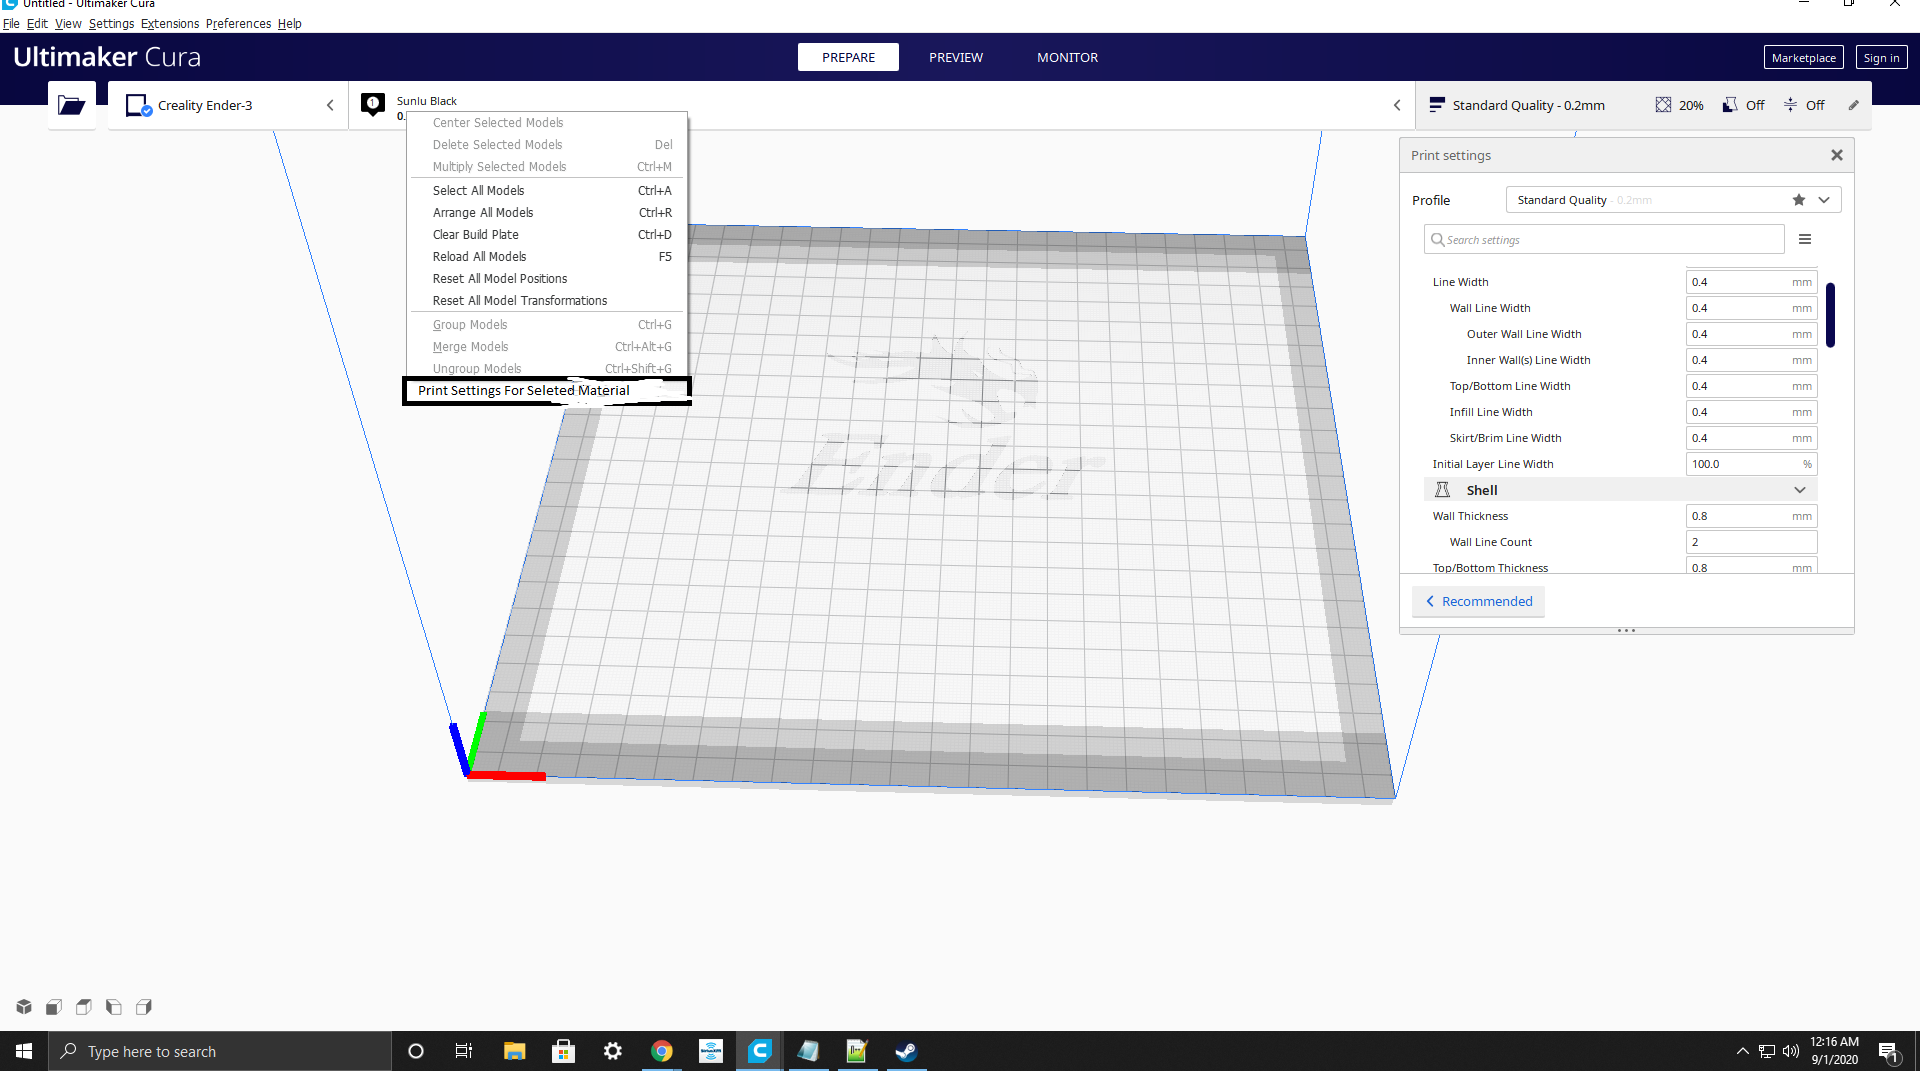The image size is (1920, 1078).
Task: Click the pencil icon to customize print settings
Action: pyautogui.click(x=1855, y=104)
